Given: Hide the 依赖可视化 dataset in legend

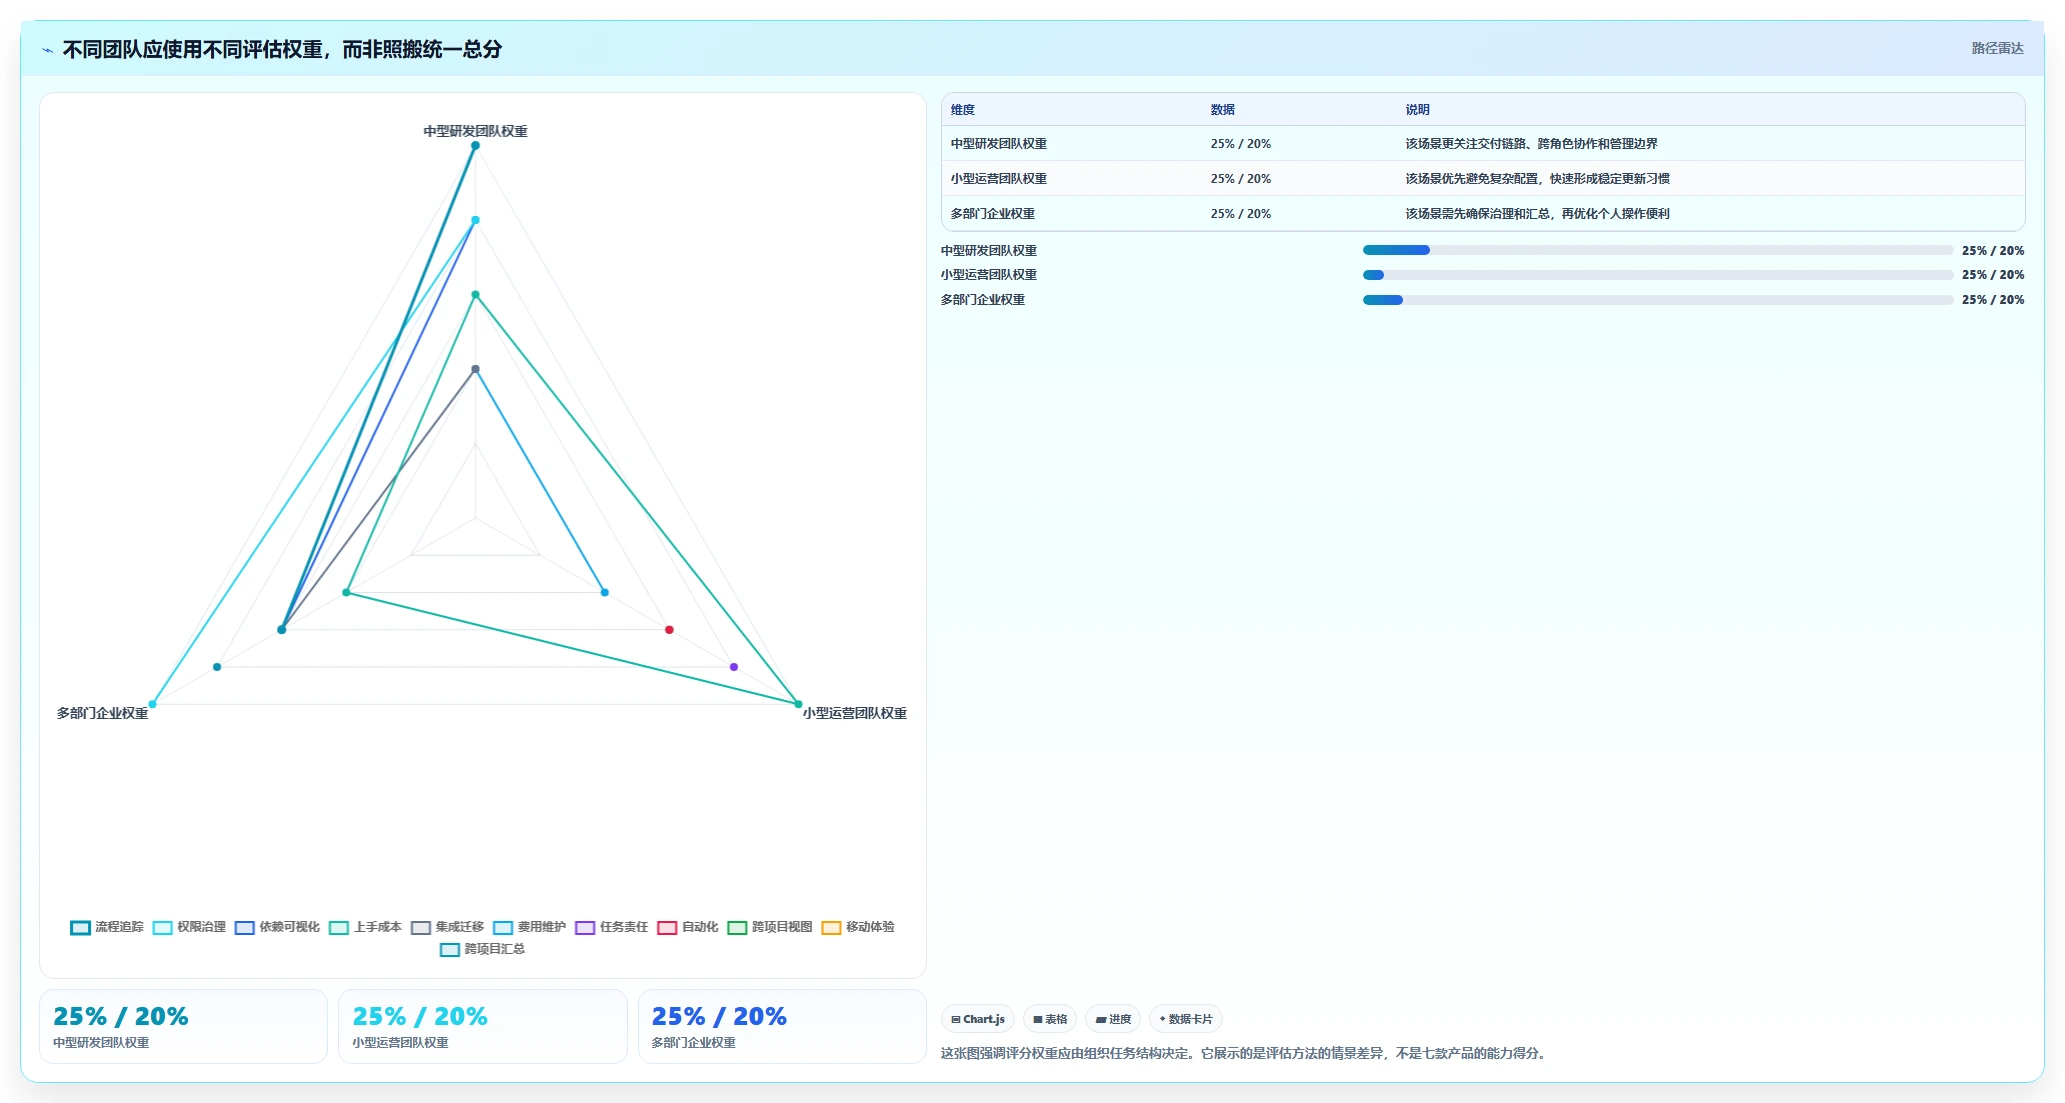Looking at the screenshot, I should (x=277, y=927).
